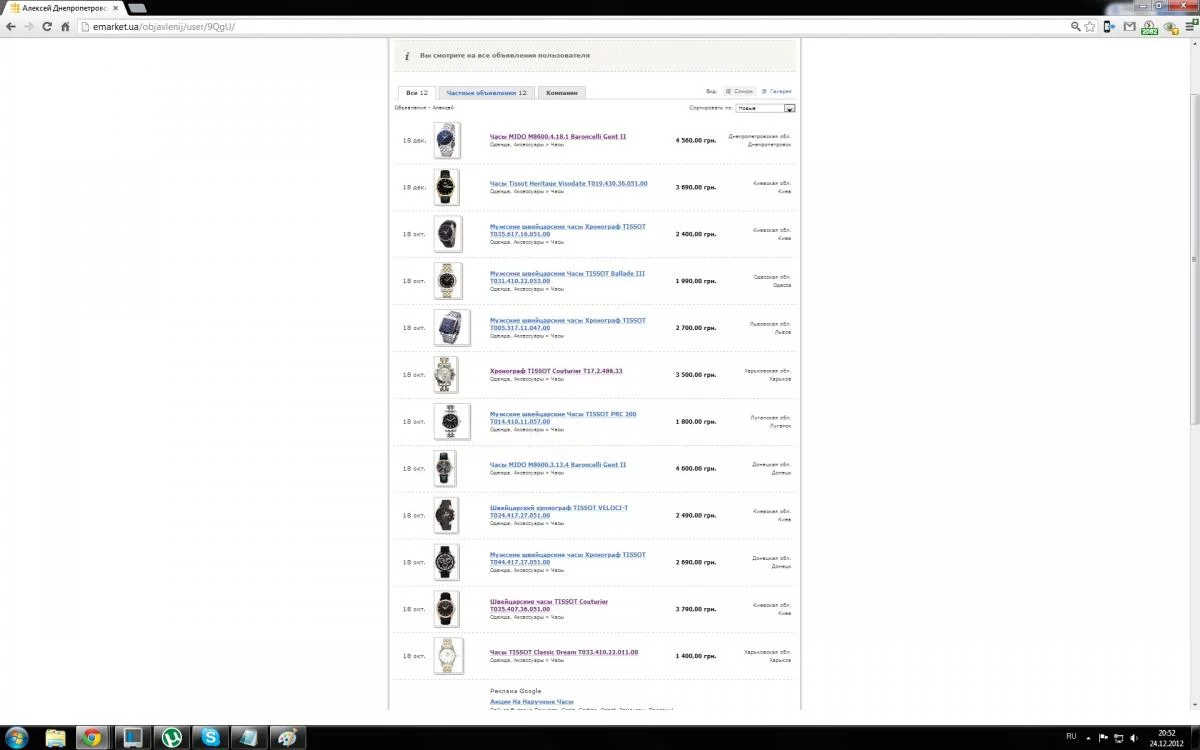Image resolution: width=1200 pixels, height=750 pixels.
Task: Switch to the 'Компании' tab
Action: [x=562, y=92]
